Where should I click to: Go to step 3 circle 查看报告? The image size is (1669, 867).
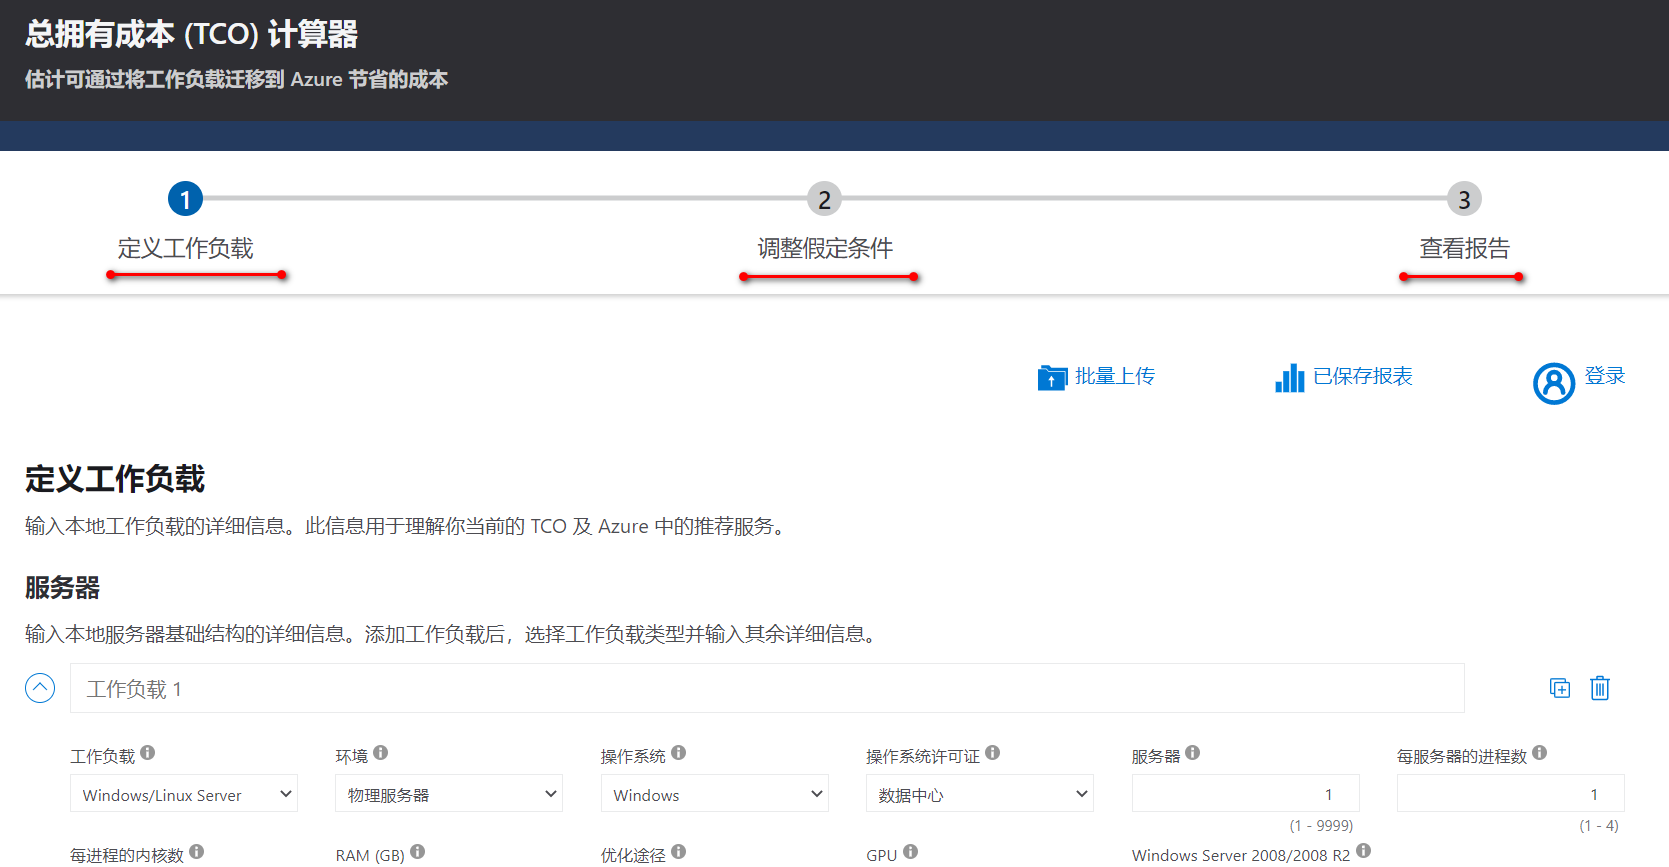1465,199
